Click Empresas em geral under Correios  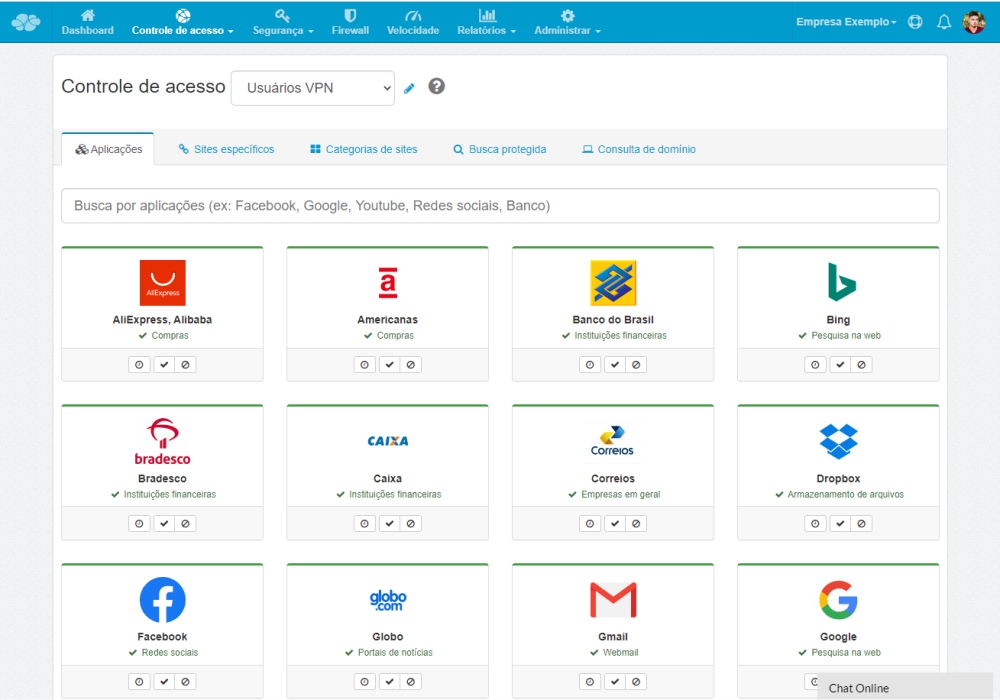620,494
